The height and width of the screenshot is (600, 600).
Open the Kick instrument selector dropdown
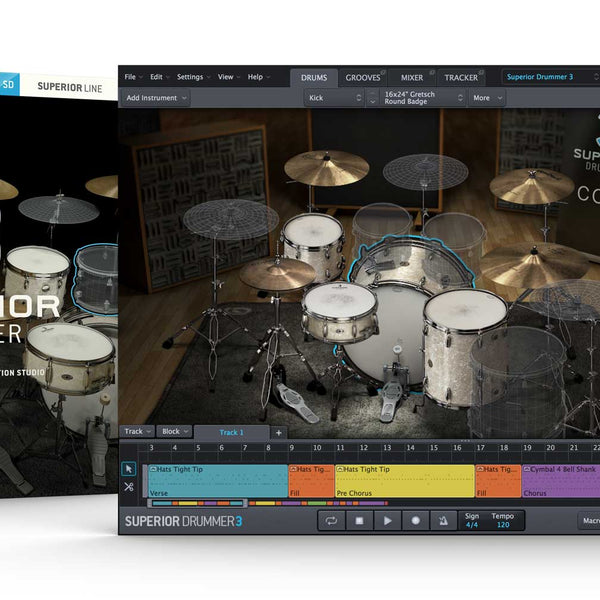pos(334,98)
